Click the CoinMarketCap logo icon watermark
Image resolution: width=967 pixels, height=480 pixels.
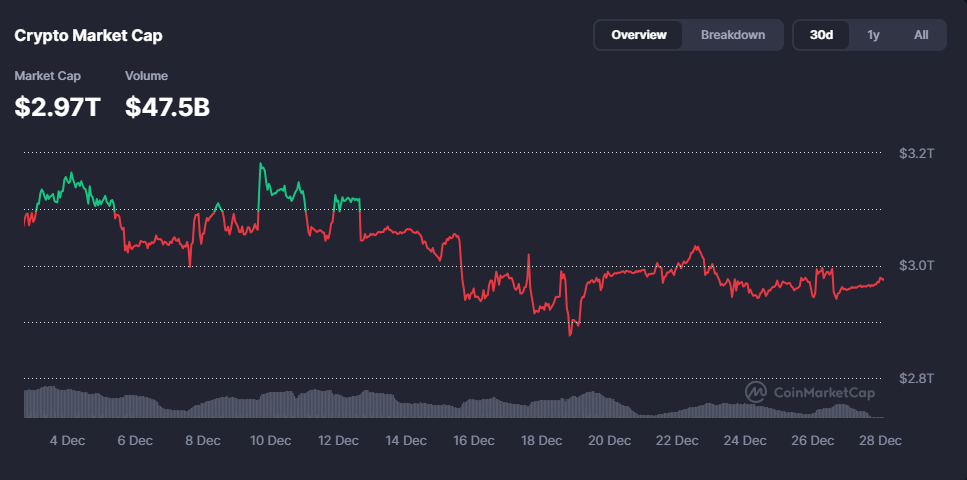pyautogui.click(x=756, y=393)
